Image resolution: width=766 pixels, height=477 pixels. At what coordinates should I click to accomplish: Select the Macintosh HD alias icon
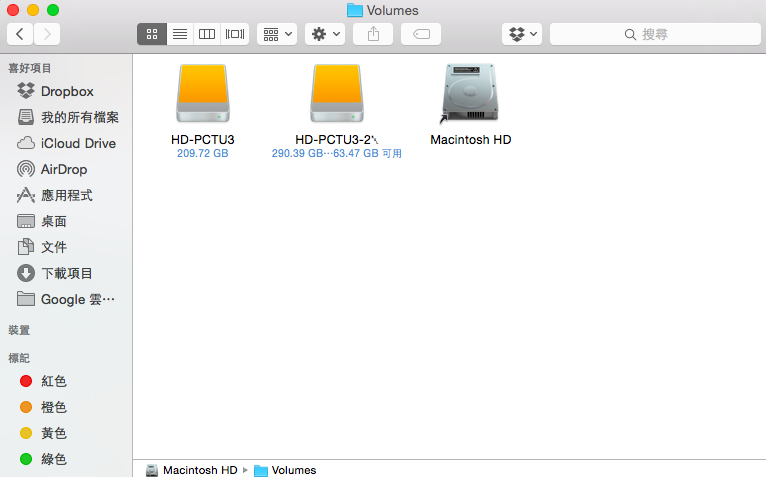470,93
